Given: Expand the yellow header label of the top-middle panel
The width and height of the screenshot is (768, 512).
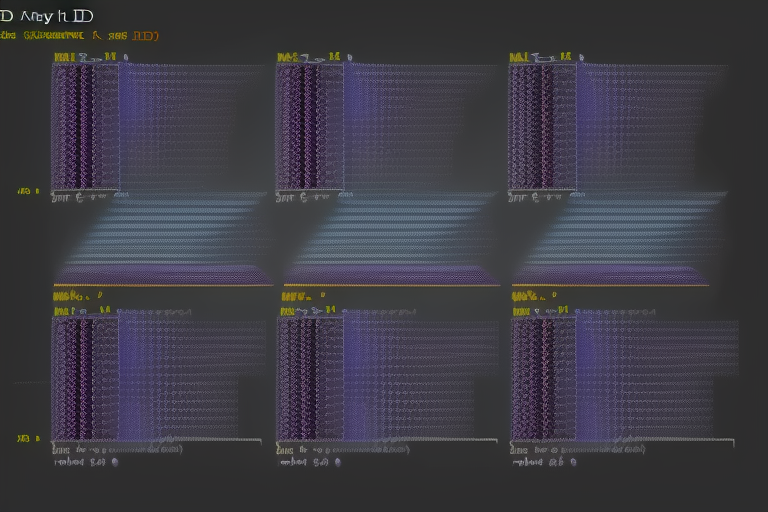Looking at the screenshot, I should (x=289, y=58).
